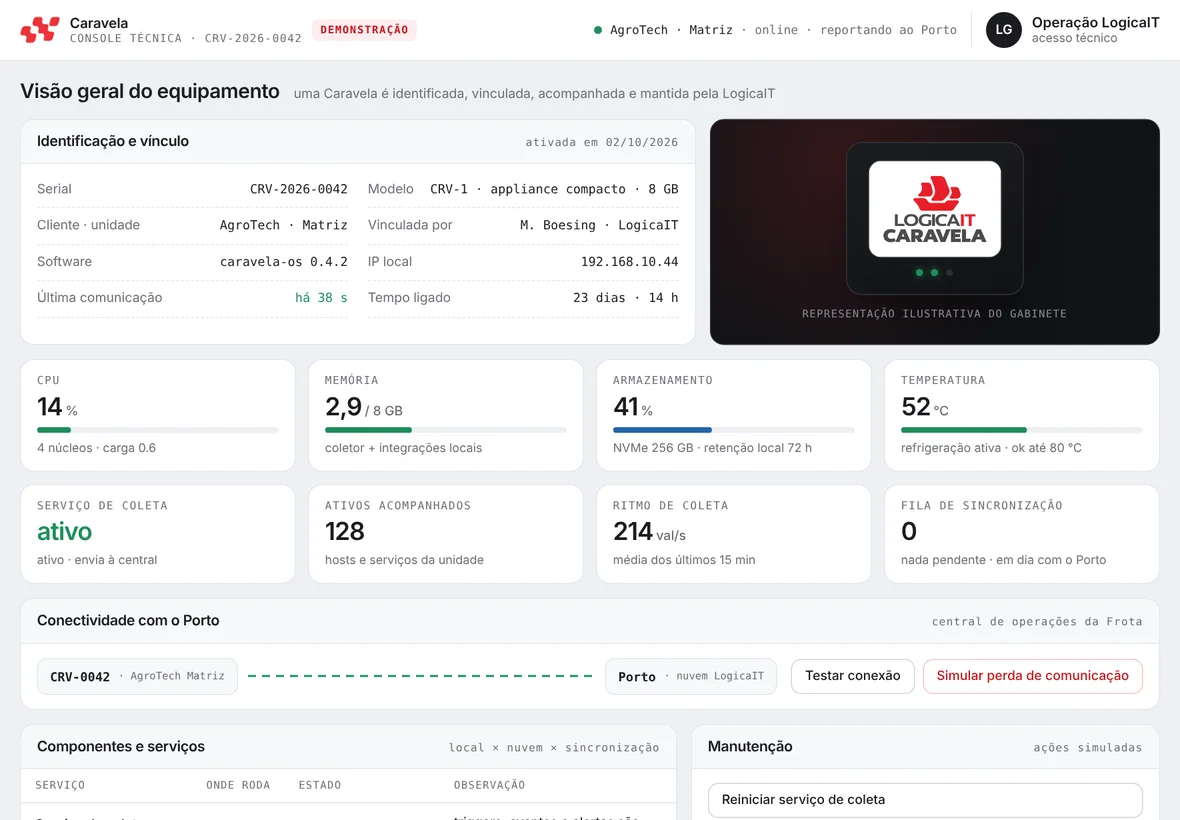1180x820 pixels.
Task: Click the OBSERVAÇÃO column header
Action: click(x=489, y=785)
